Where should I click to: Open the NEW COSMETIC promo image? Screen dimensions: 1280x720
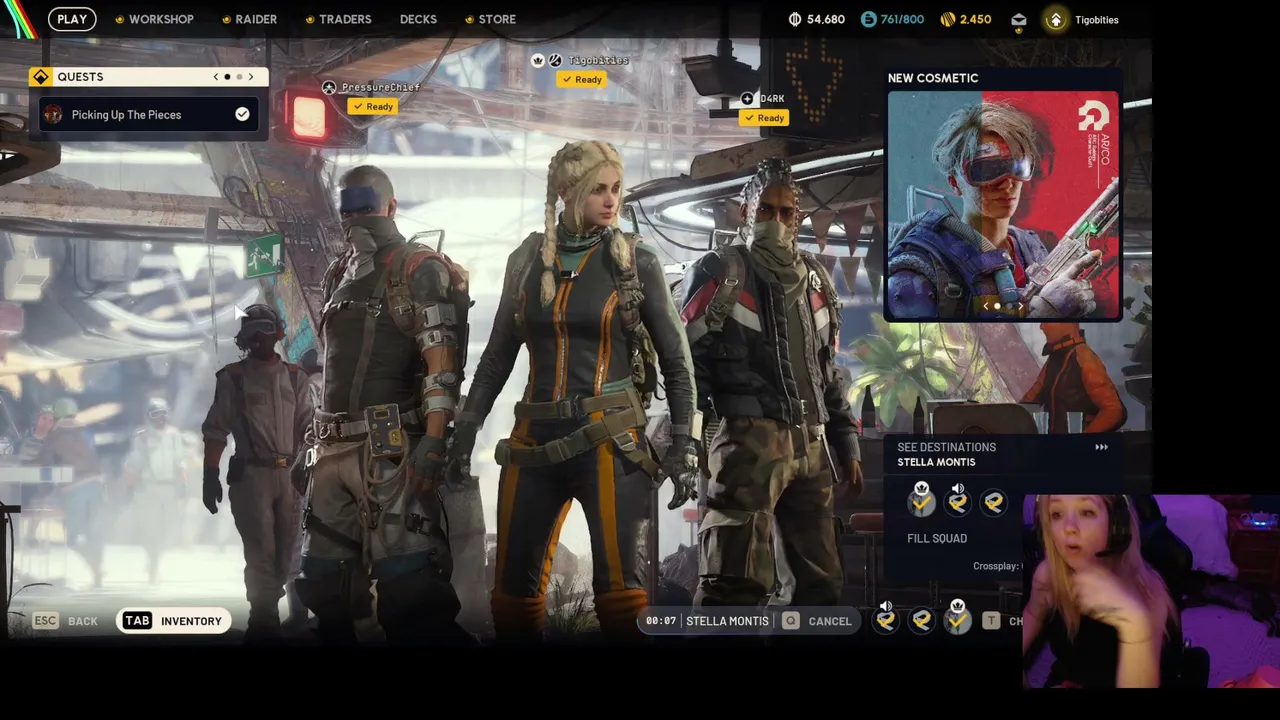(x=1003, y=206)
